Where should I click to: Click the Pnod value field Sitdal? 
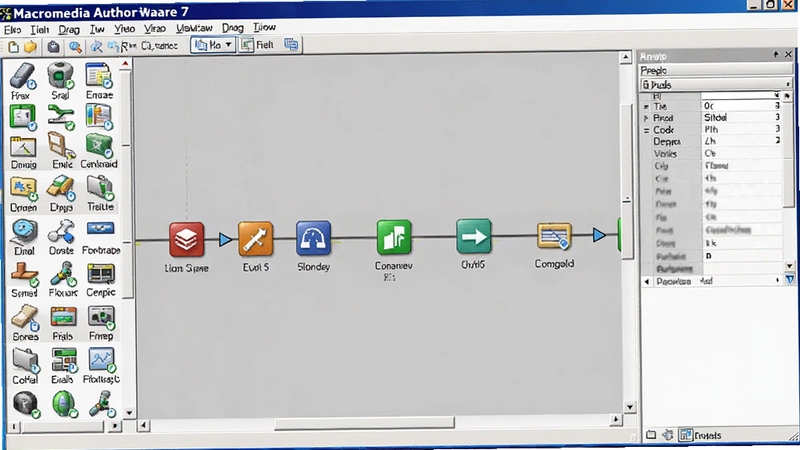[742, 117]
